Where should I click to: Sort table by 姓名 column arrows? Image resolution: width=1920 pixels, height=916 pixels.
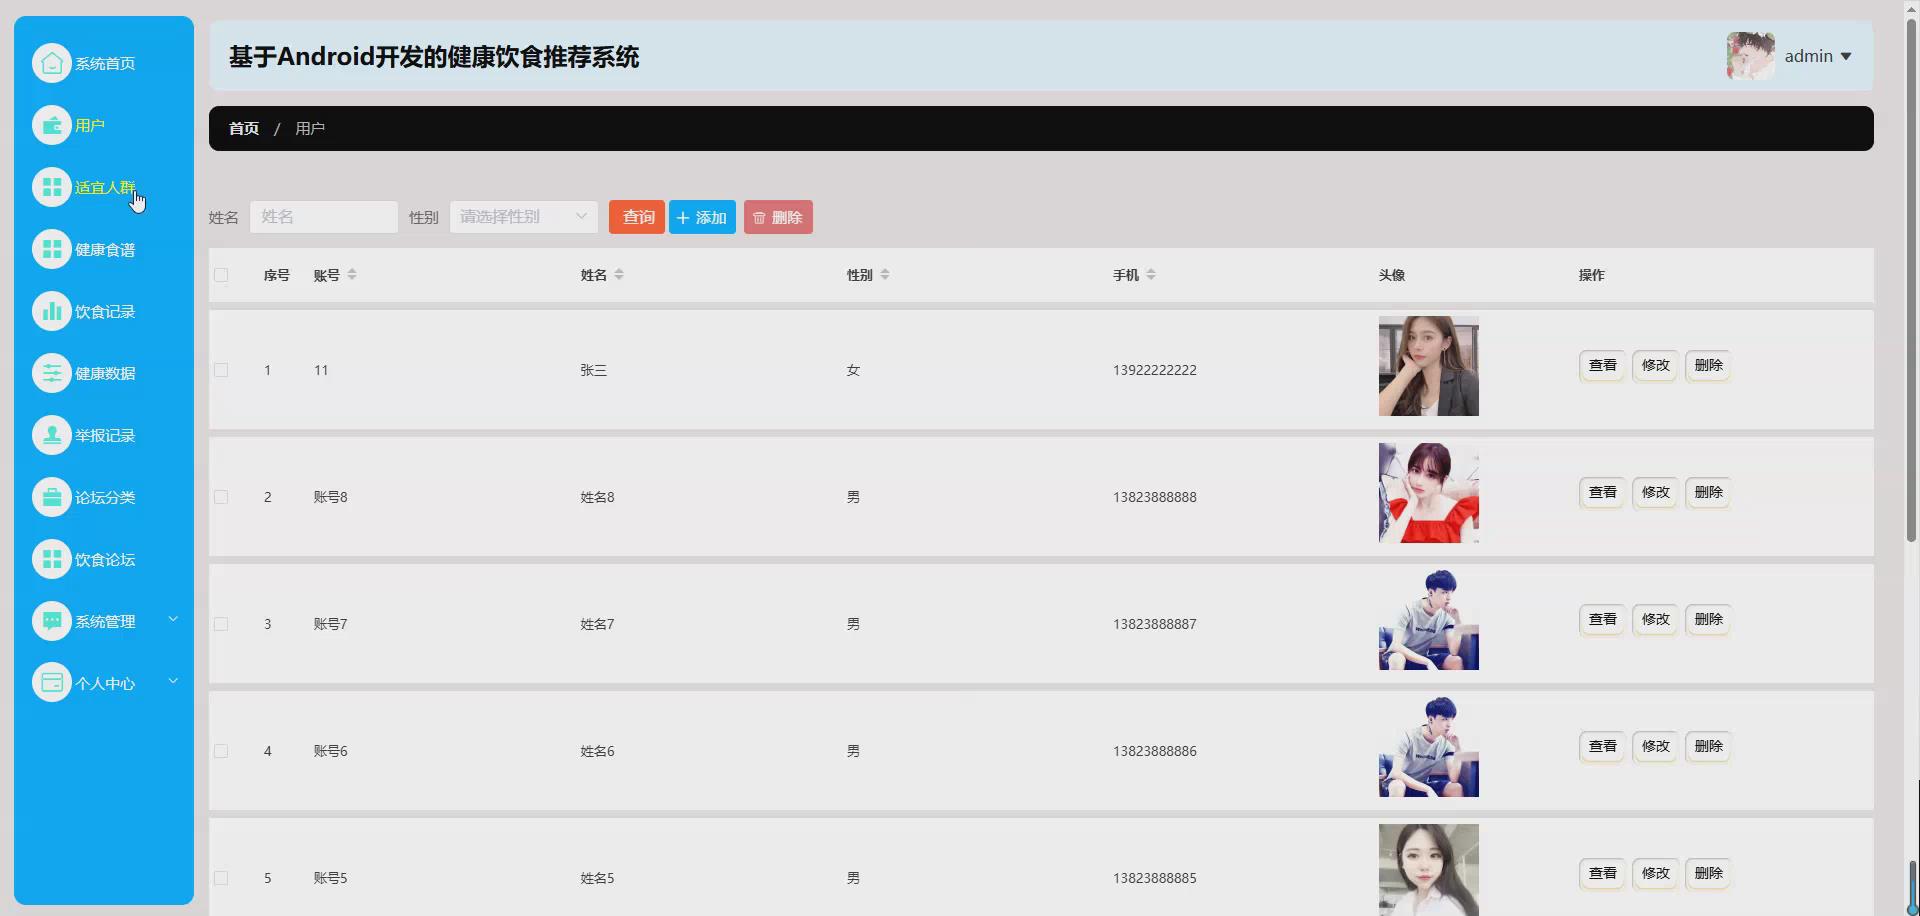tap(619, 275)
